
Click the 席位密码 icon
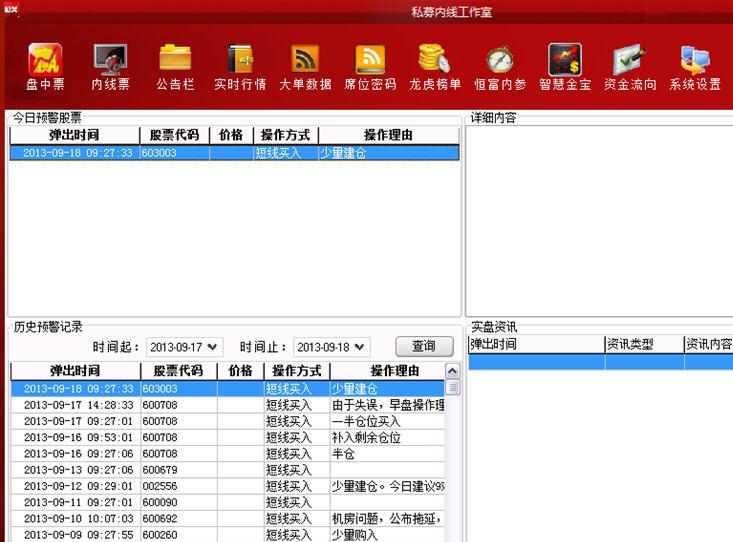click(370, 61)
